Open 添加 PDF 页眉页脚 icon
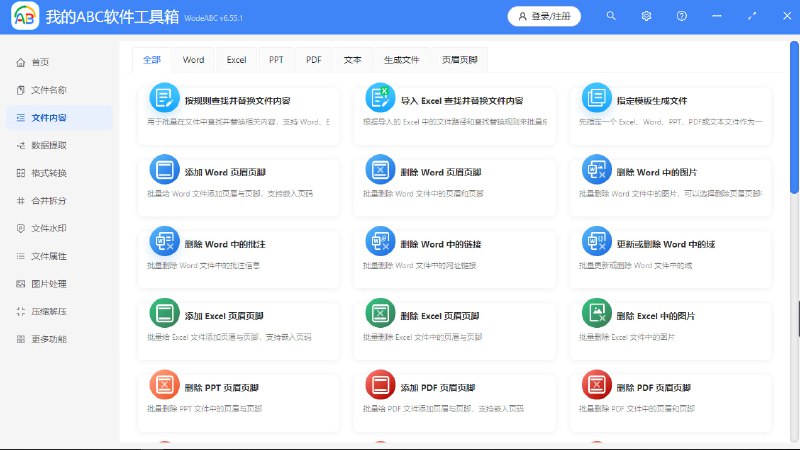The height and width of the screenshot is (450, 800). click(379, 385)
